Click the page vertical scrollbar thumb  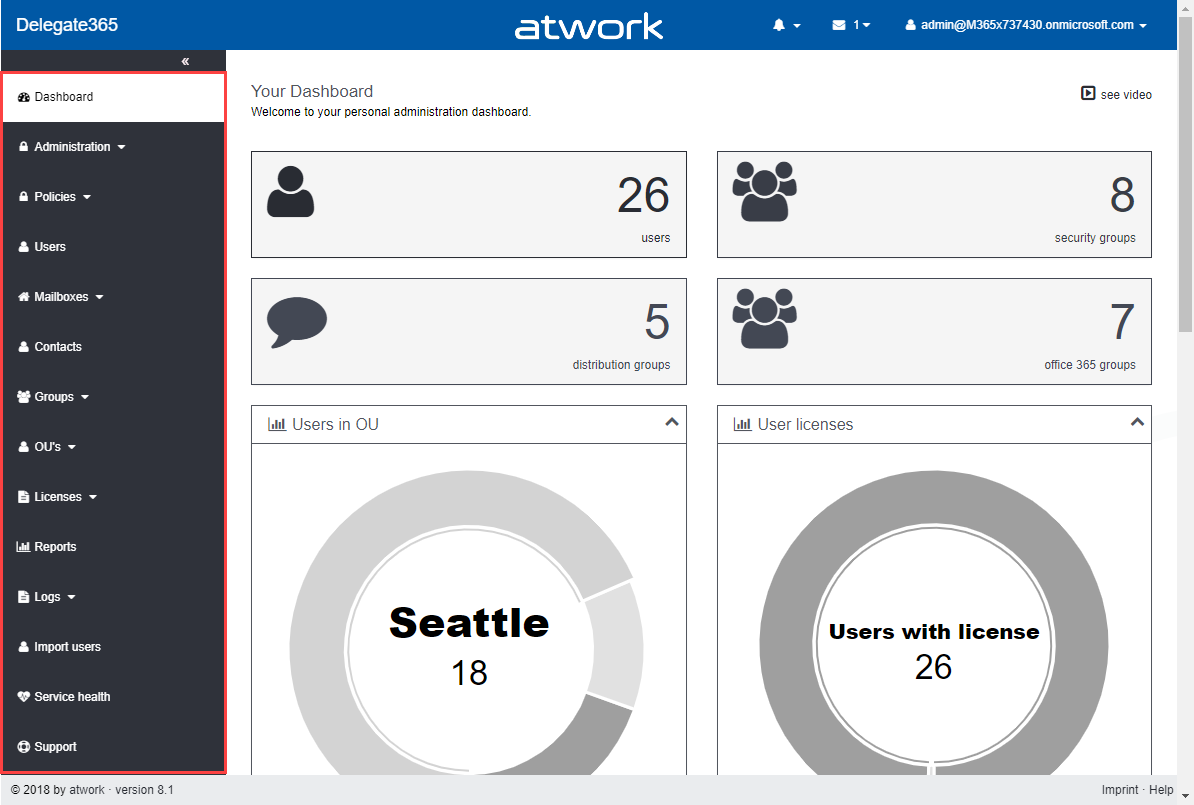[1185, 174]
